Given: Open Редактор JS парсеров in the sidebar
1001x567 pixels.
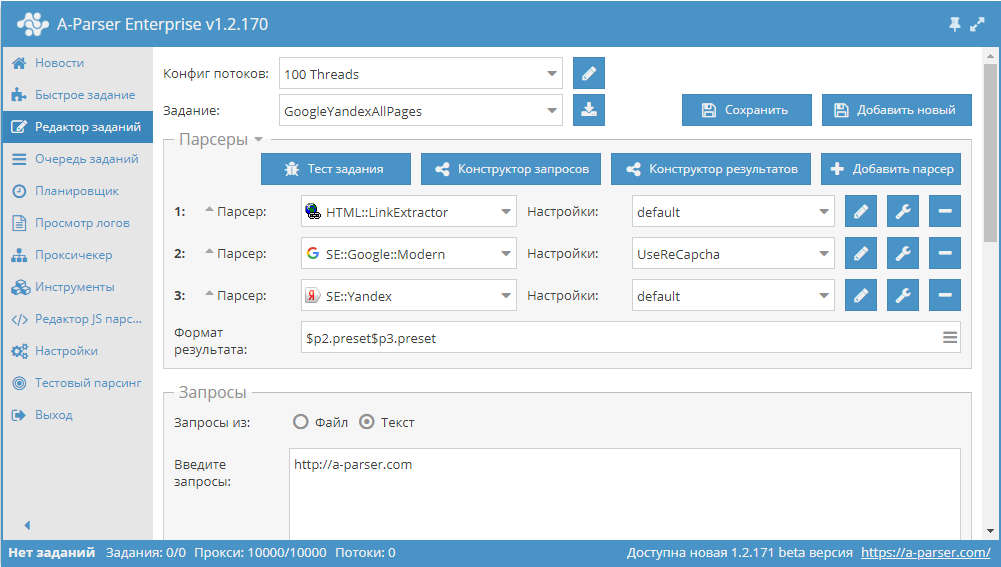Looking at the screenshot, I should pyautogui.click(x=77, y=318).
